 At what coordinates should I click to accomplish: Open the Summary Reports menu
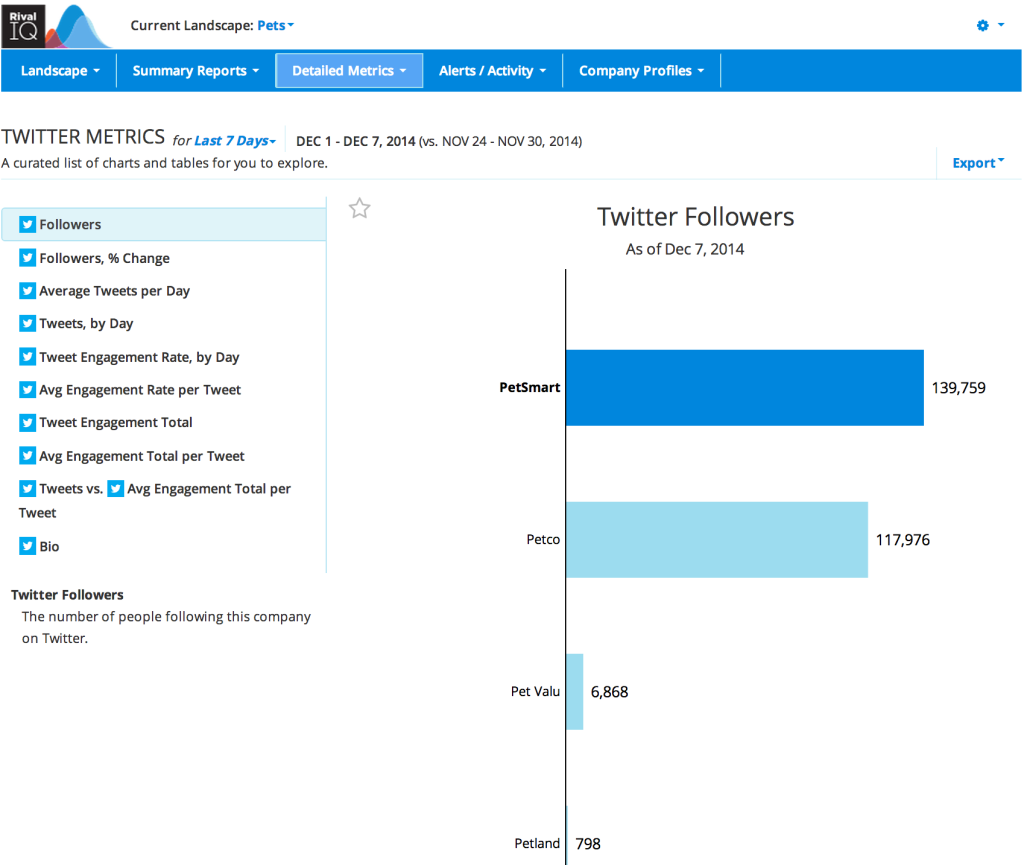pos(196,71)
